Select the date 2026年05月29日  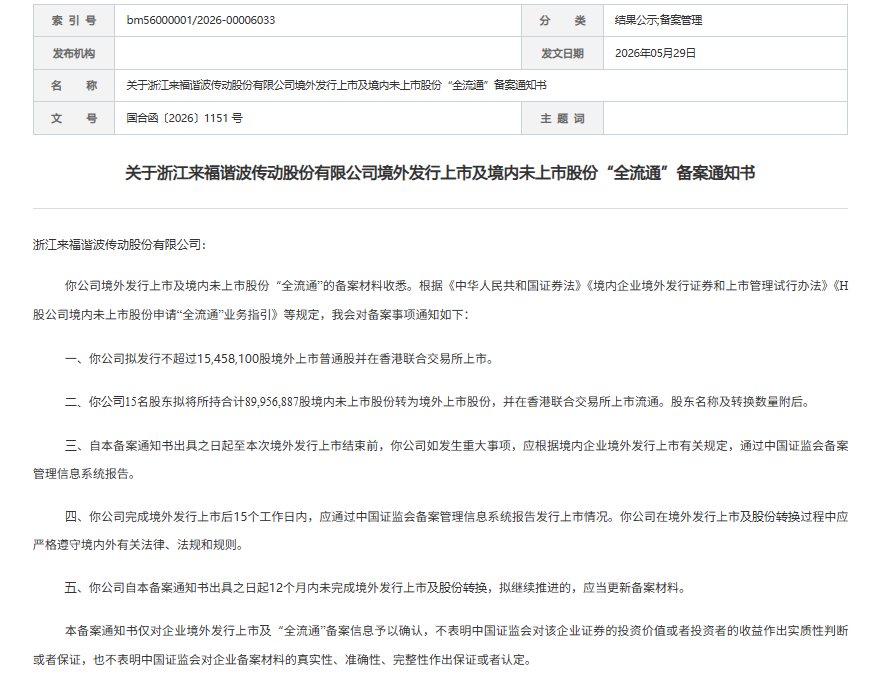point(655,53)
